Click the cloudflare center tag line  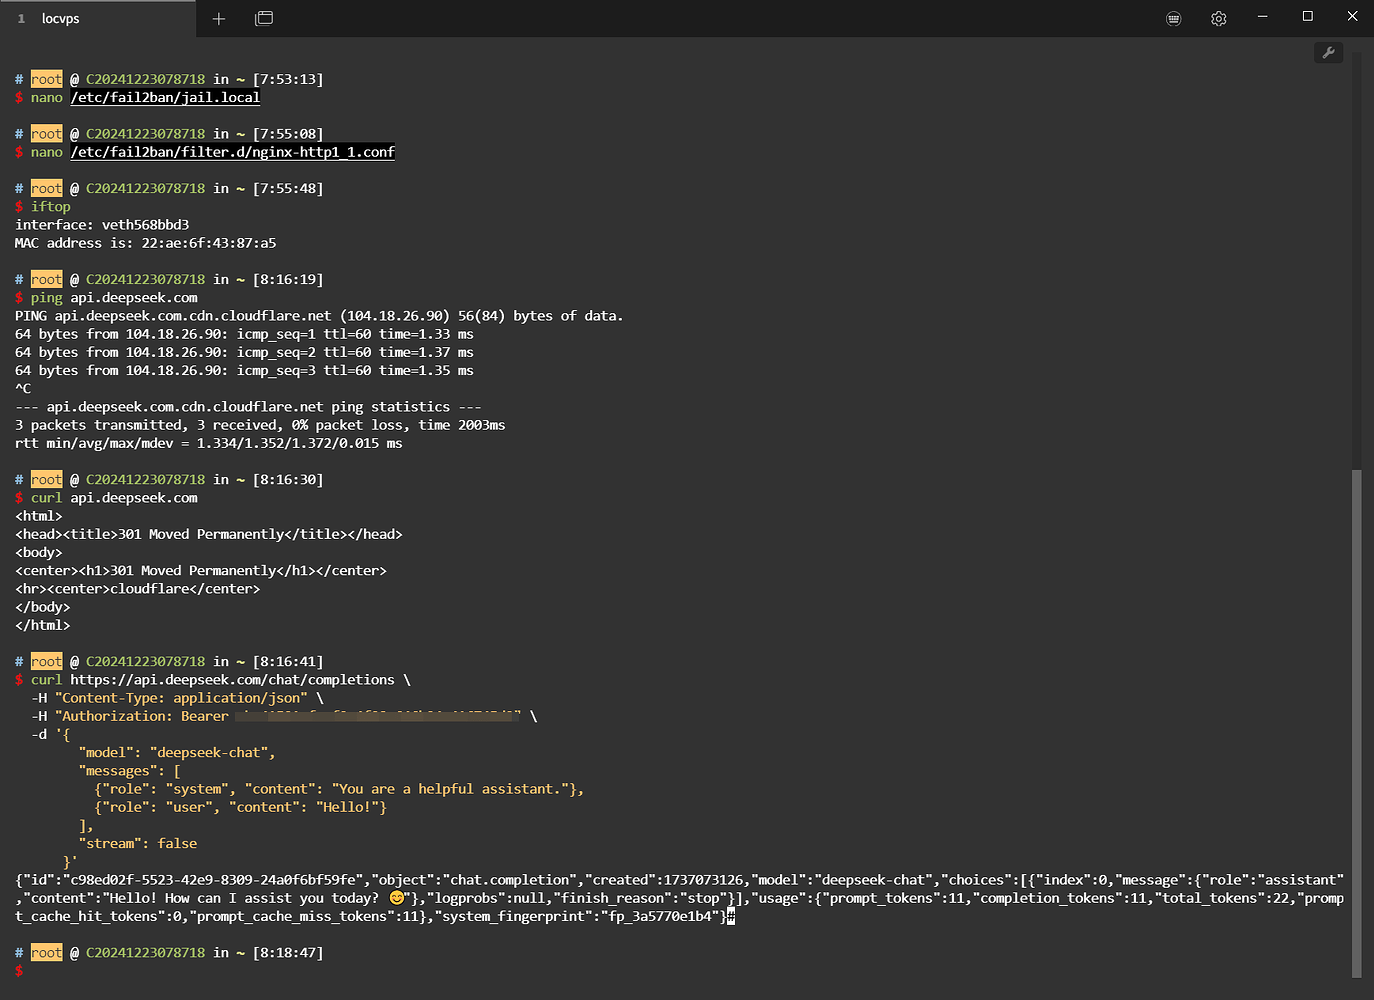tap(137, 589)
